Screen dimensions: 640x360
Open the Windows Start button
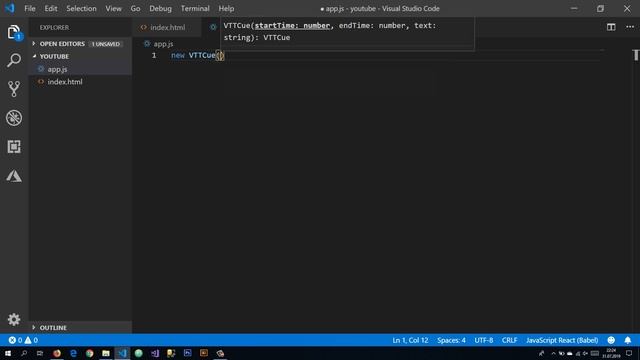[8, 353]
